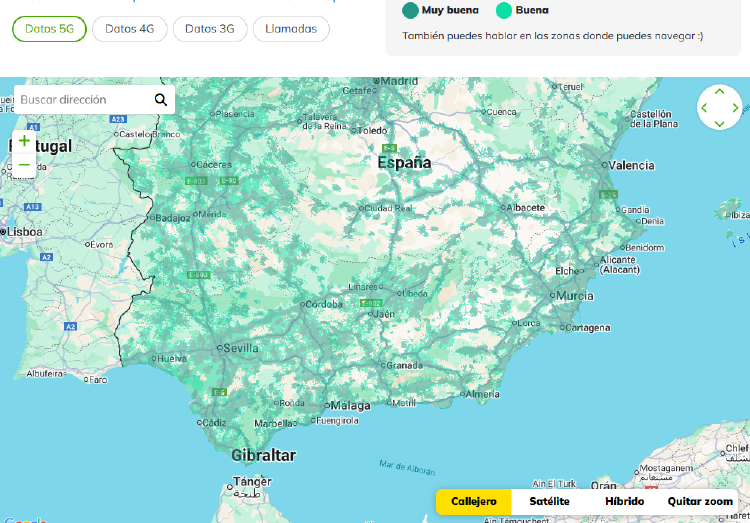Enable the Llamadas coverage layer
This screenshot has height=523, width=750.
(x=291, y=29)
